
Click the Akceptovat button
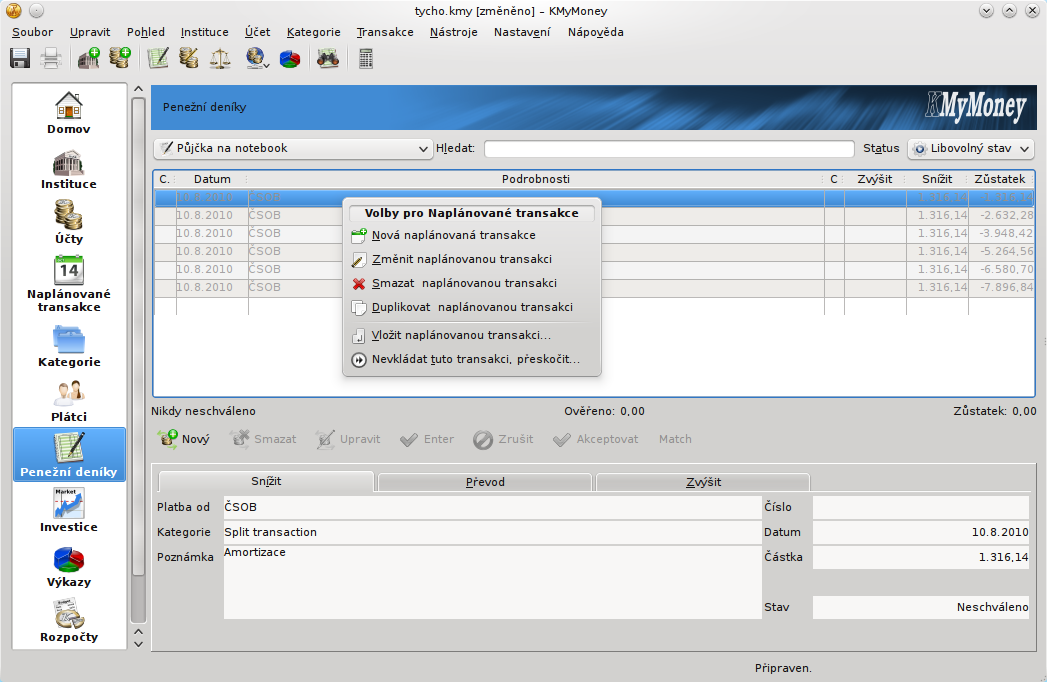tap(596, 439)
